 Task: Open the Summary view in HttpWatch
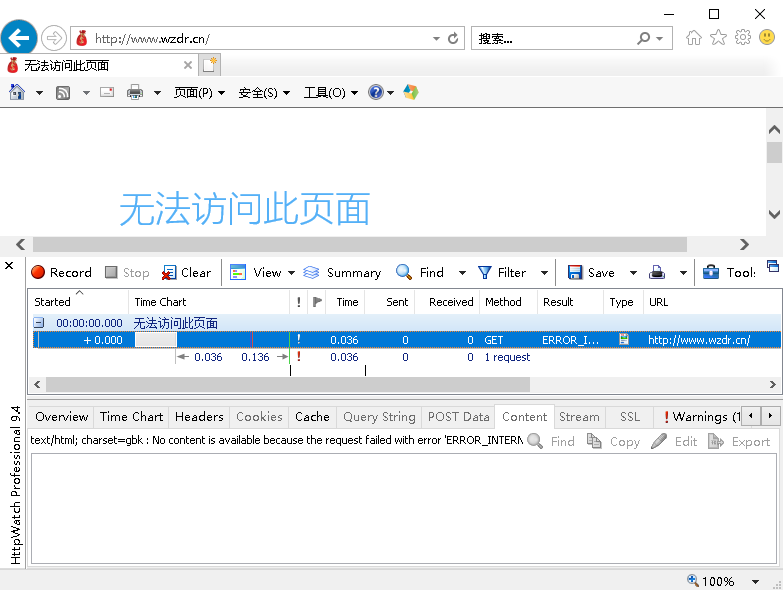(342, 272)
